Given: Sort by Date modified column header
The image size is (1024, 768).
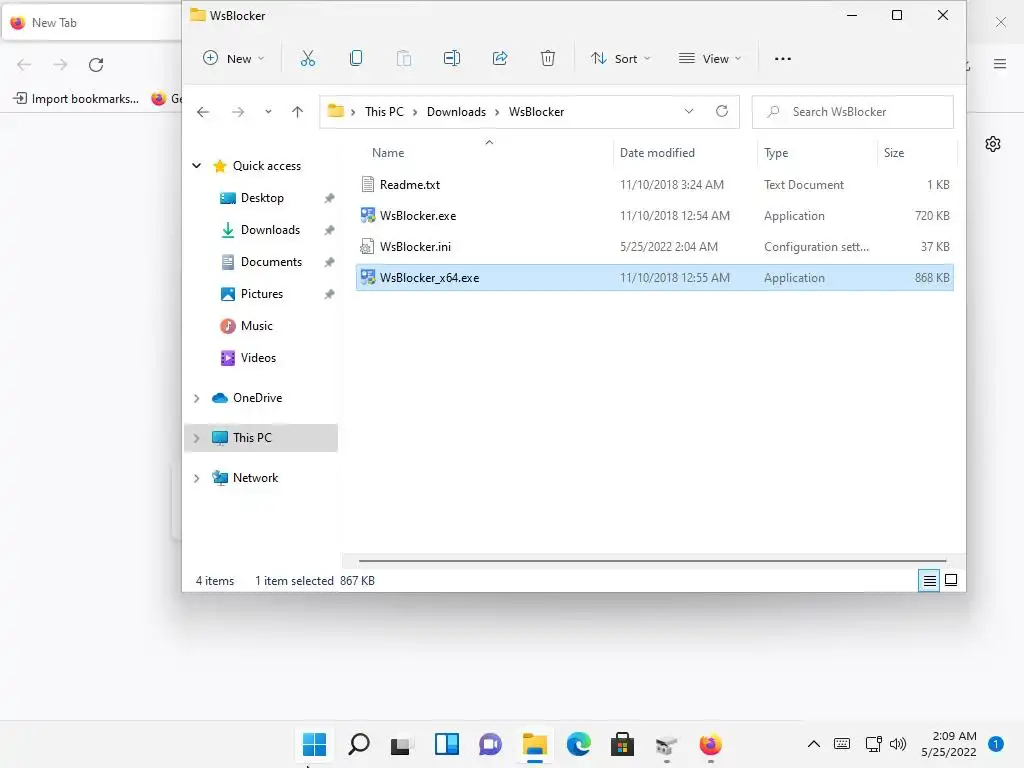Looking at the screenshot, I should point(657,153).
